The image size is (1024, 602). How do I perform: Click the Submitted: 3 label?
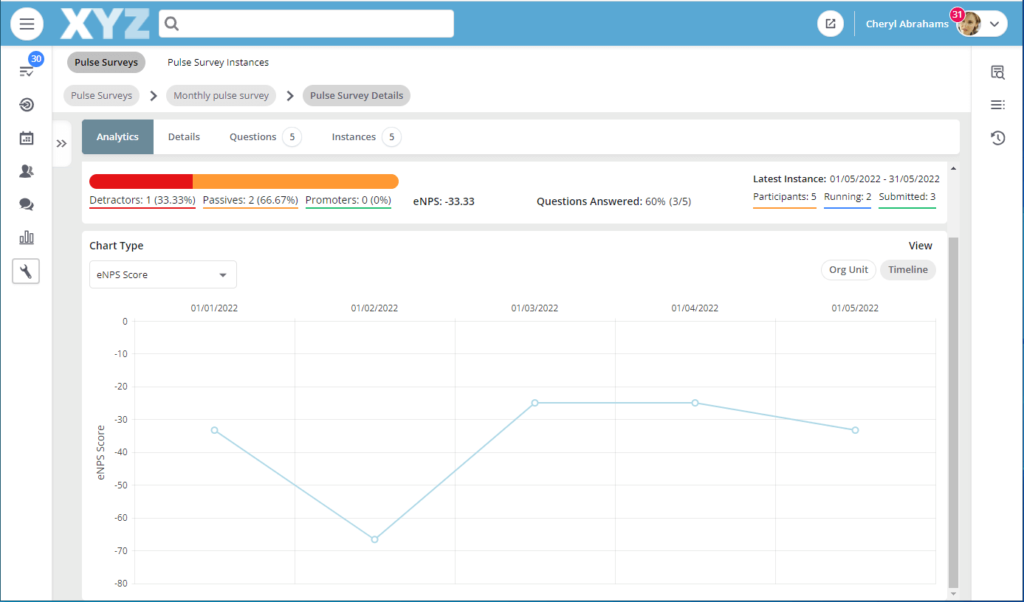tap(907, 197)
